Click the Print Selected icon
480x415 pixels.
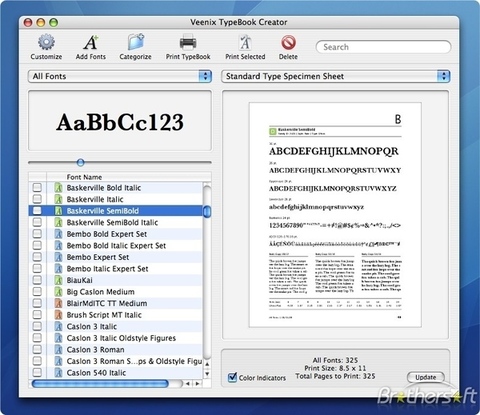[x=245, y=42]
